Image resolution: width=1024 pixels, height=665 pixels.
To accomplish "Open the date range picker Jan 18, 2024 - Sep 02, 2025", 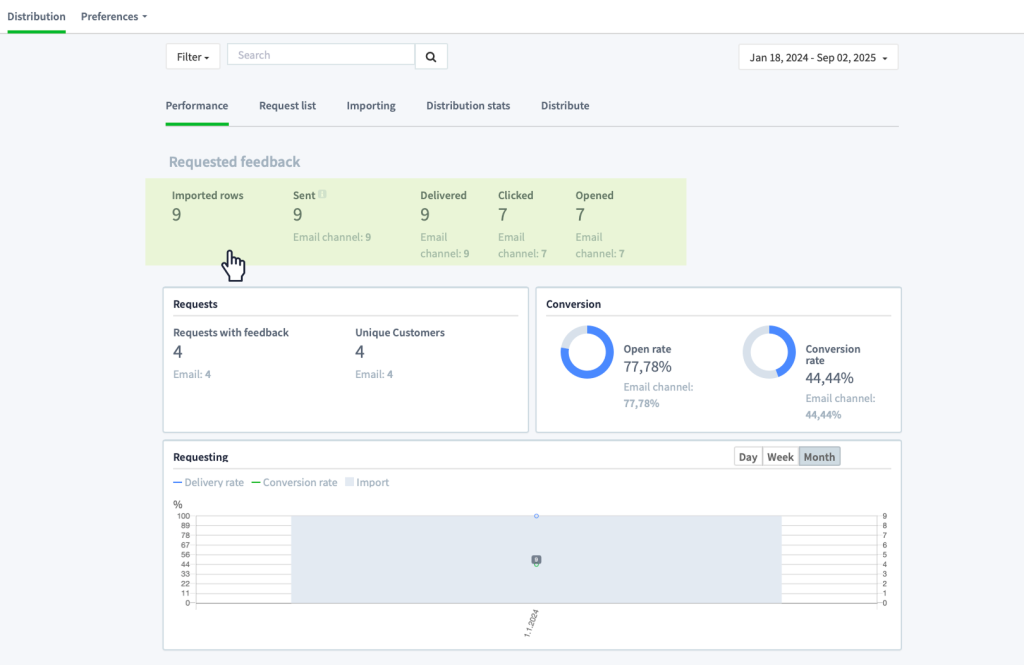I will [818, 57].
